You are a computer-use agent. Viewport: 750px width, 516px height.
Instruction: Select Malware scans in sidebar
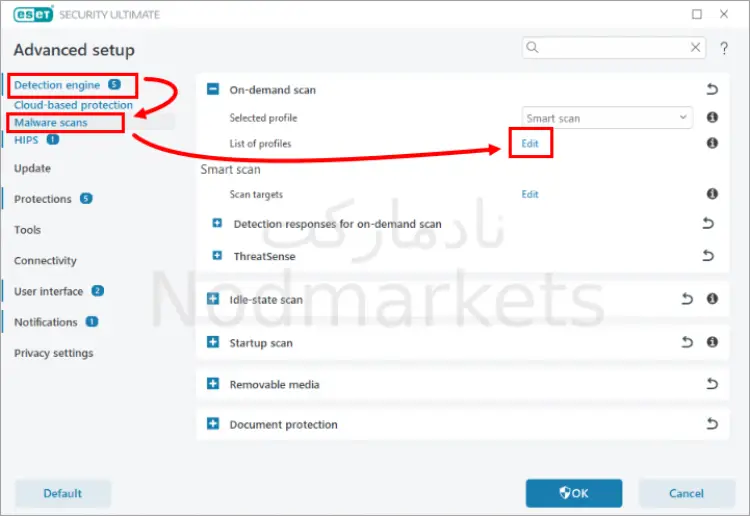tap(51, 122)
